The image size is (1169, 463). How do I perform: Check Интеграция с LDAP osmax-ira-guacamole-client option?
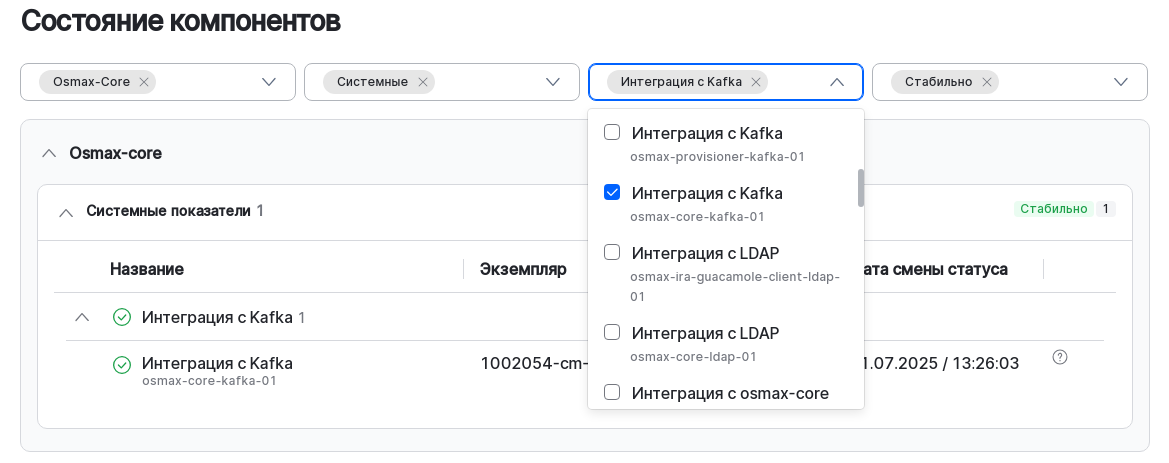pos(612,252)
